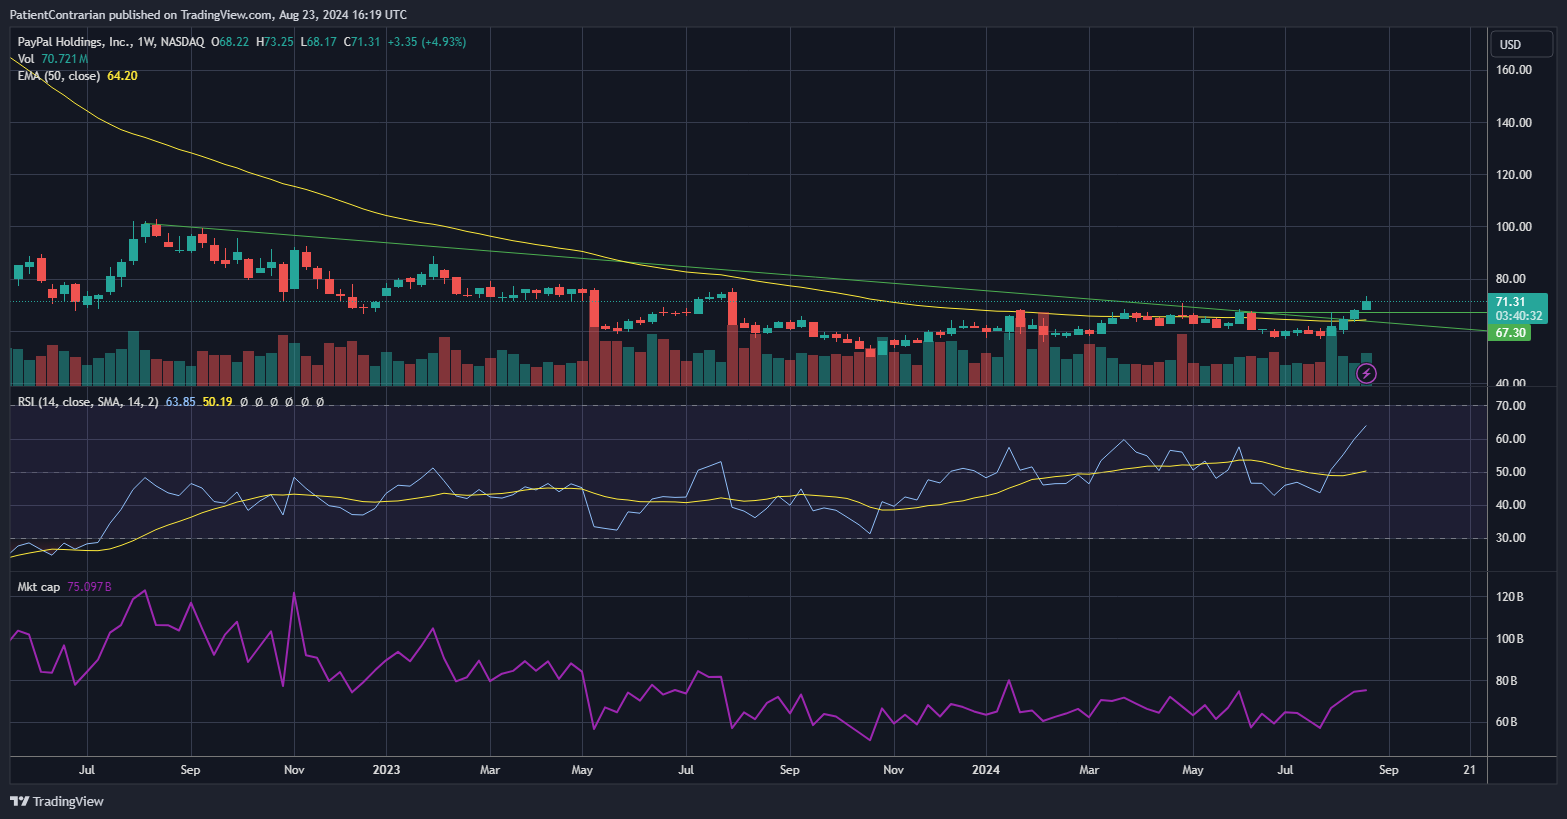The width and height of the screenshot is (1567, 819).
Task: Click the 120 B market cap axis label
Action: (x=1510, y=597)
